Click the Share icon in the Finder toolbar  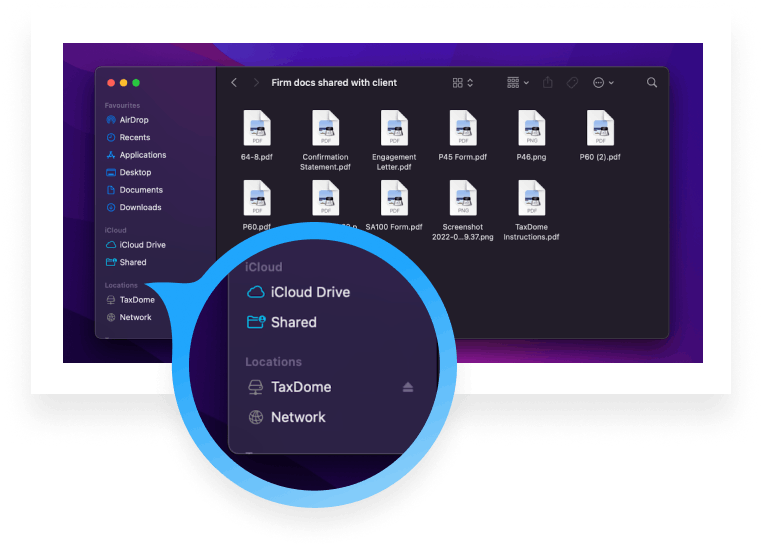[548, 83]
